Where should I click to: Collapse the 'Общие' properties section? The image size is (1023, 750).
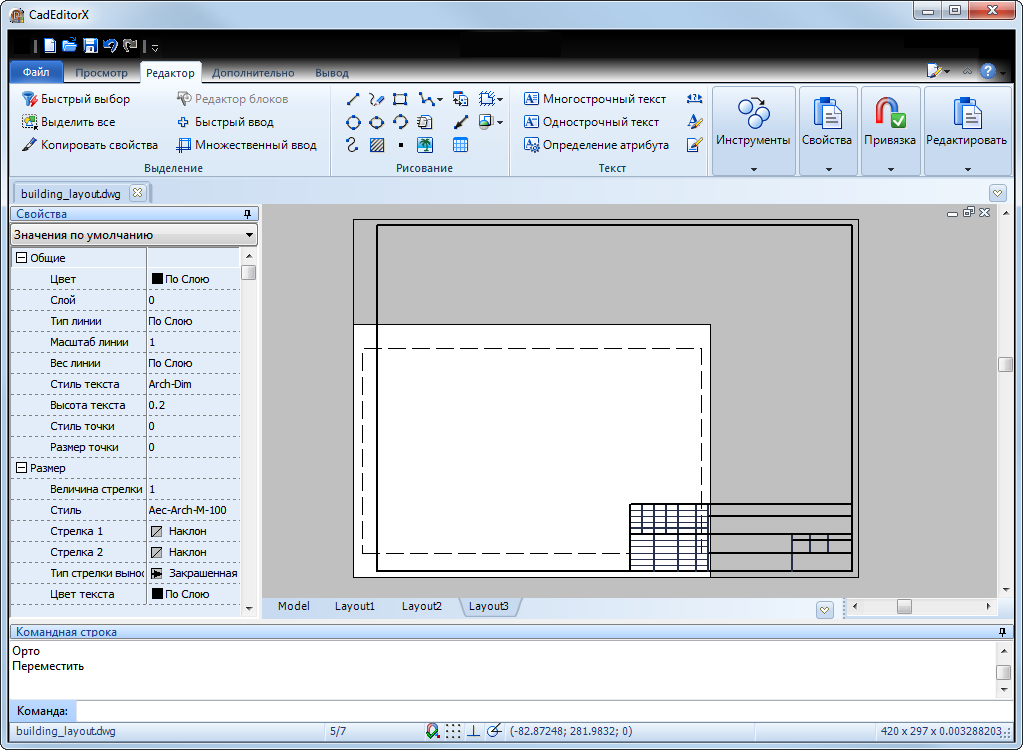click(x=21, y=258)
